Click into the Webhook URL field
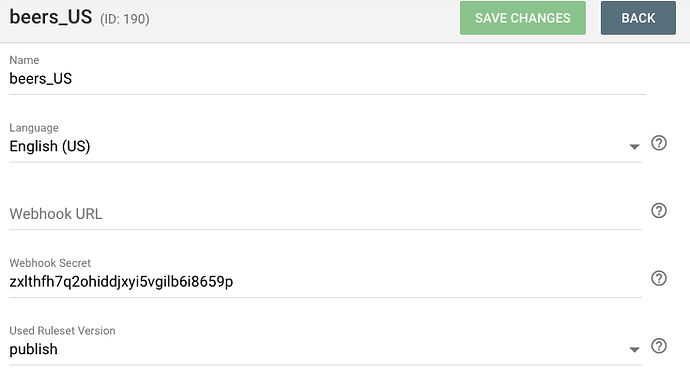690x388 pixels. click(325, 214)
